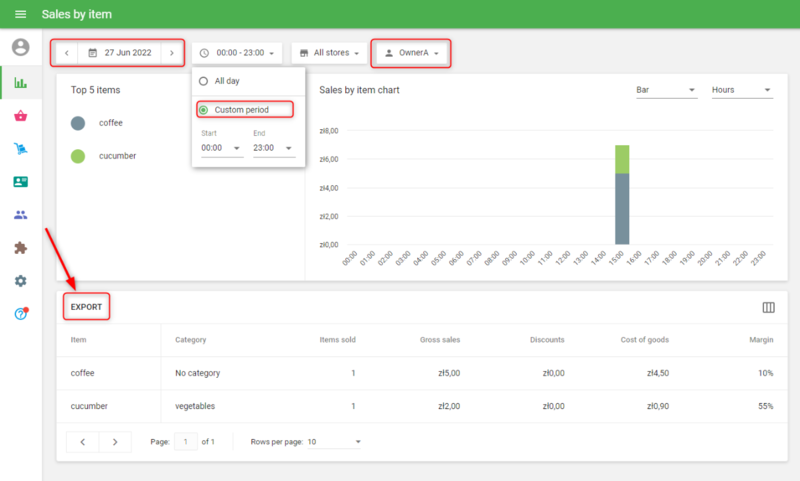Open the Hours grouping dropdown
Viewport: 800px width, 481px height.
click(741, 90)
